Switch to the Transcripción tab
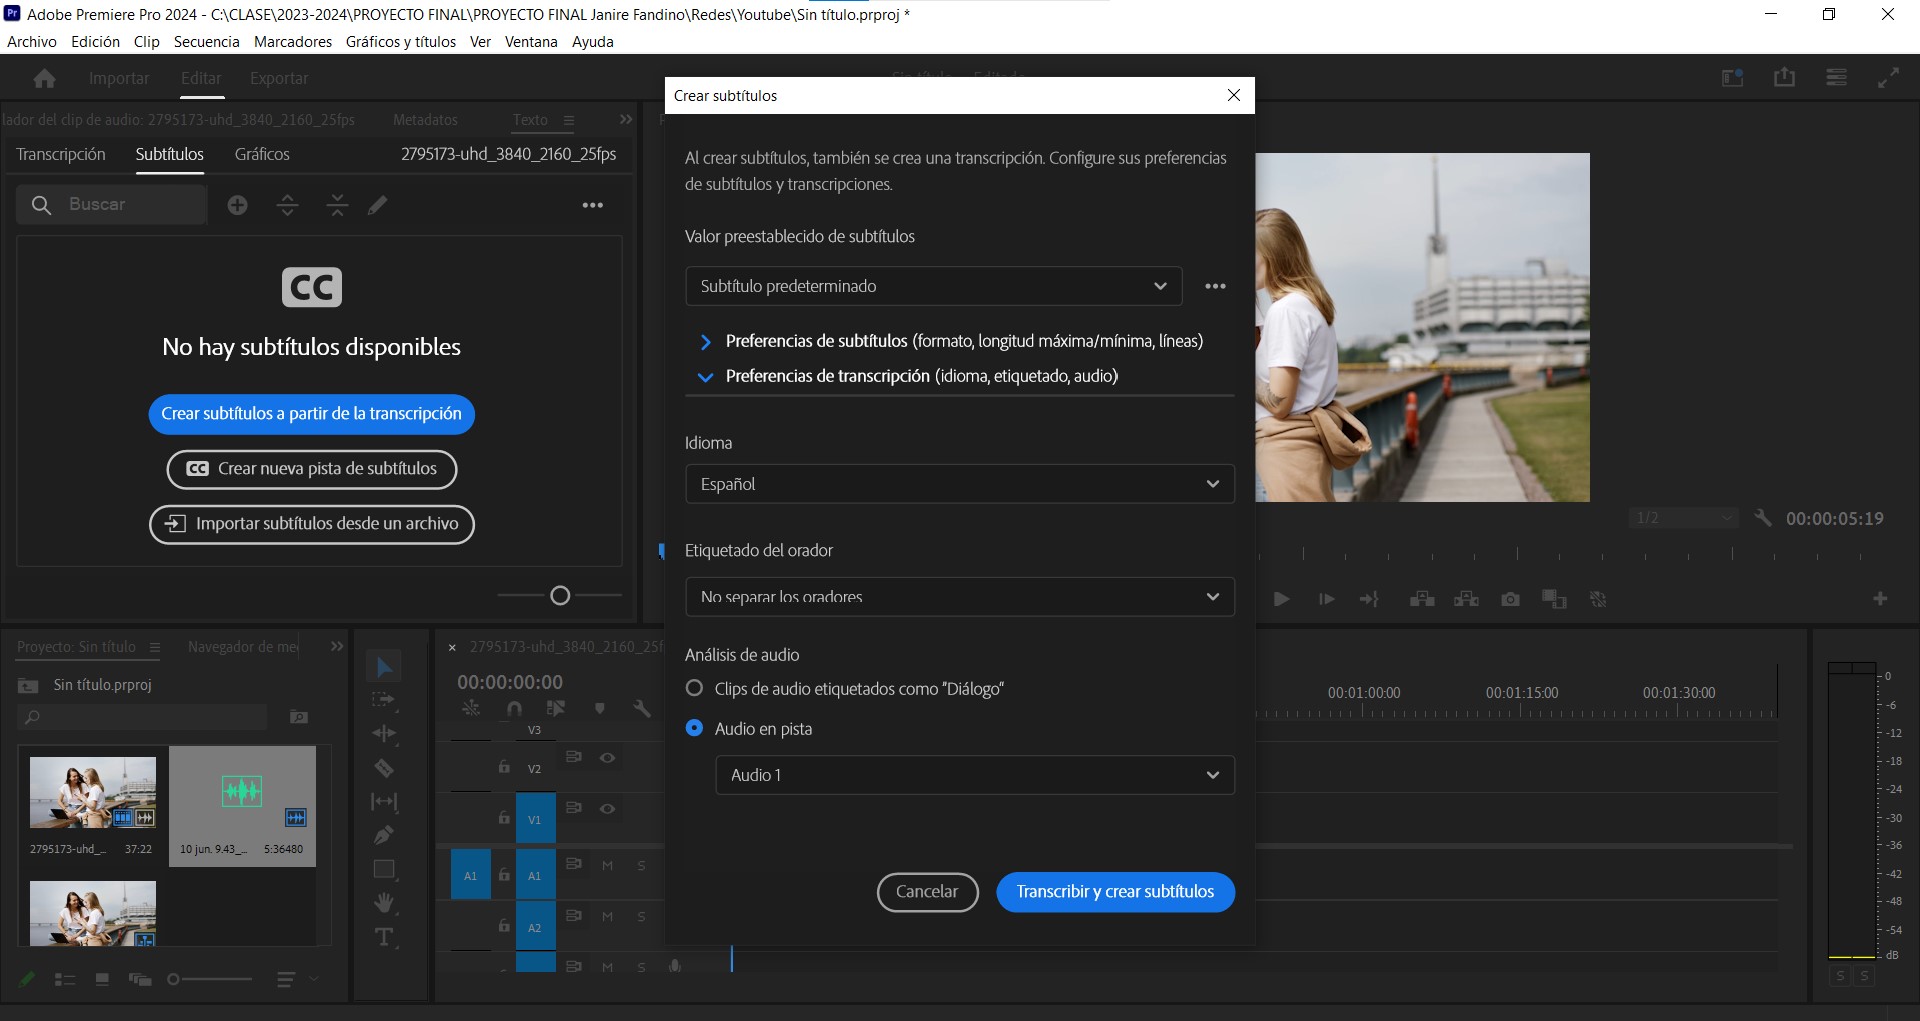Screen dimensions: 1920x1021 61,154
